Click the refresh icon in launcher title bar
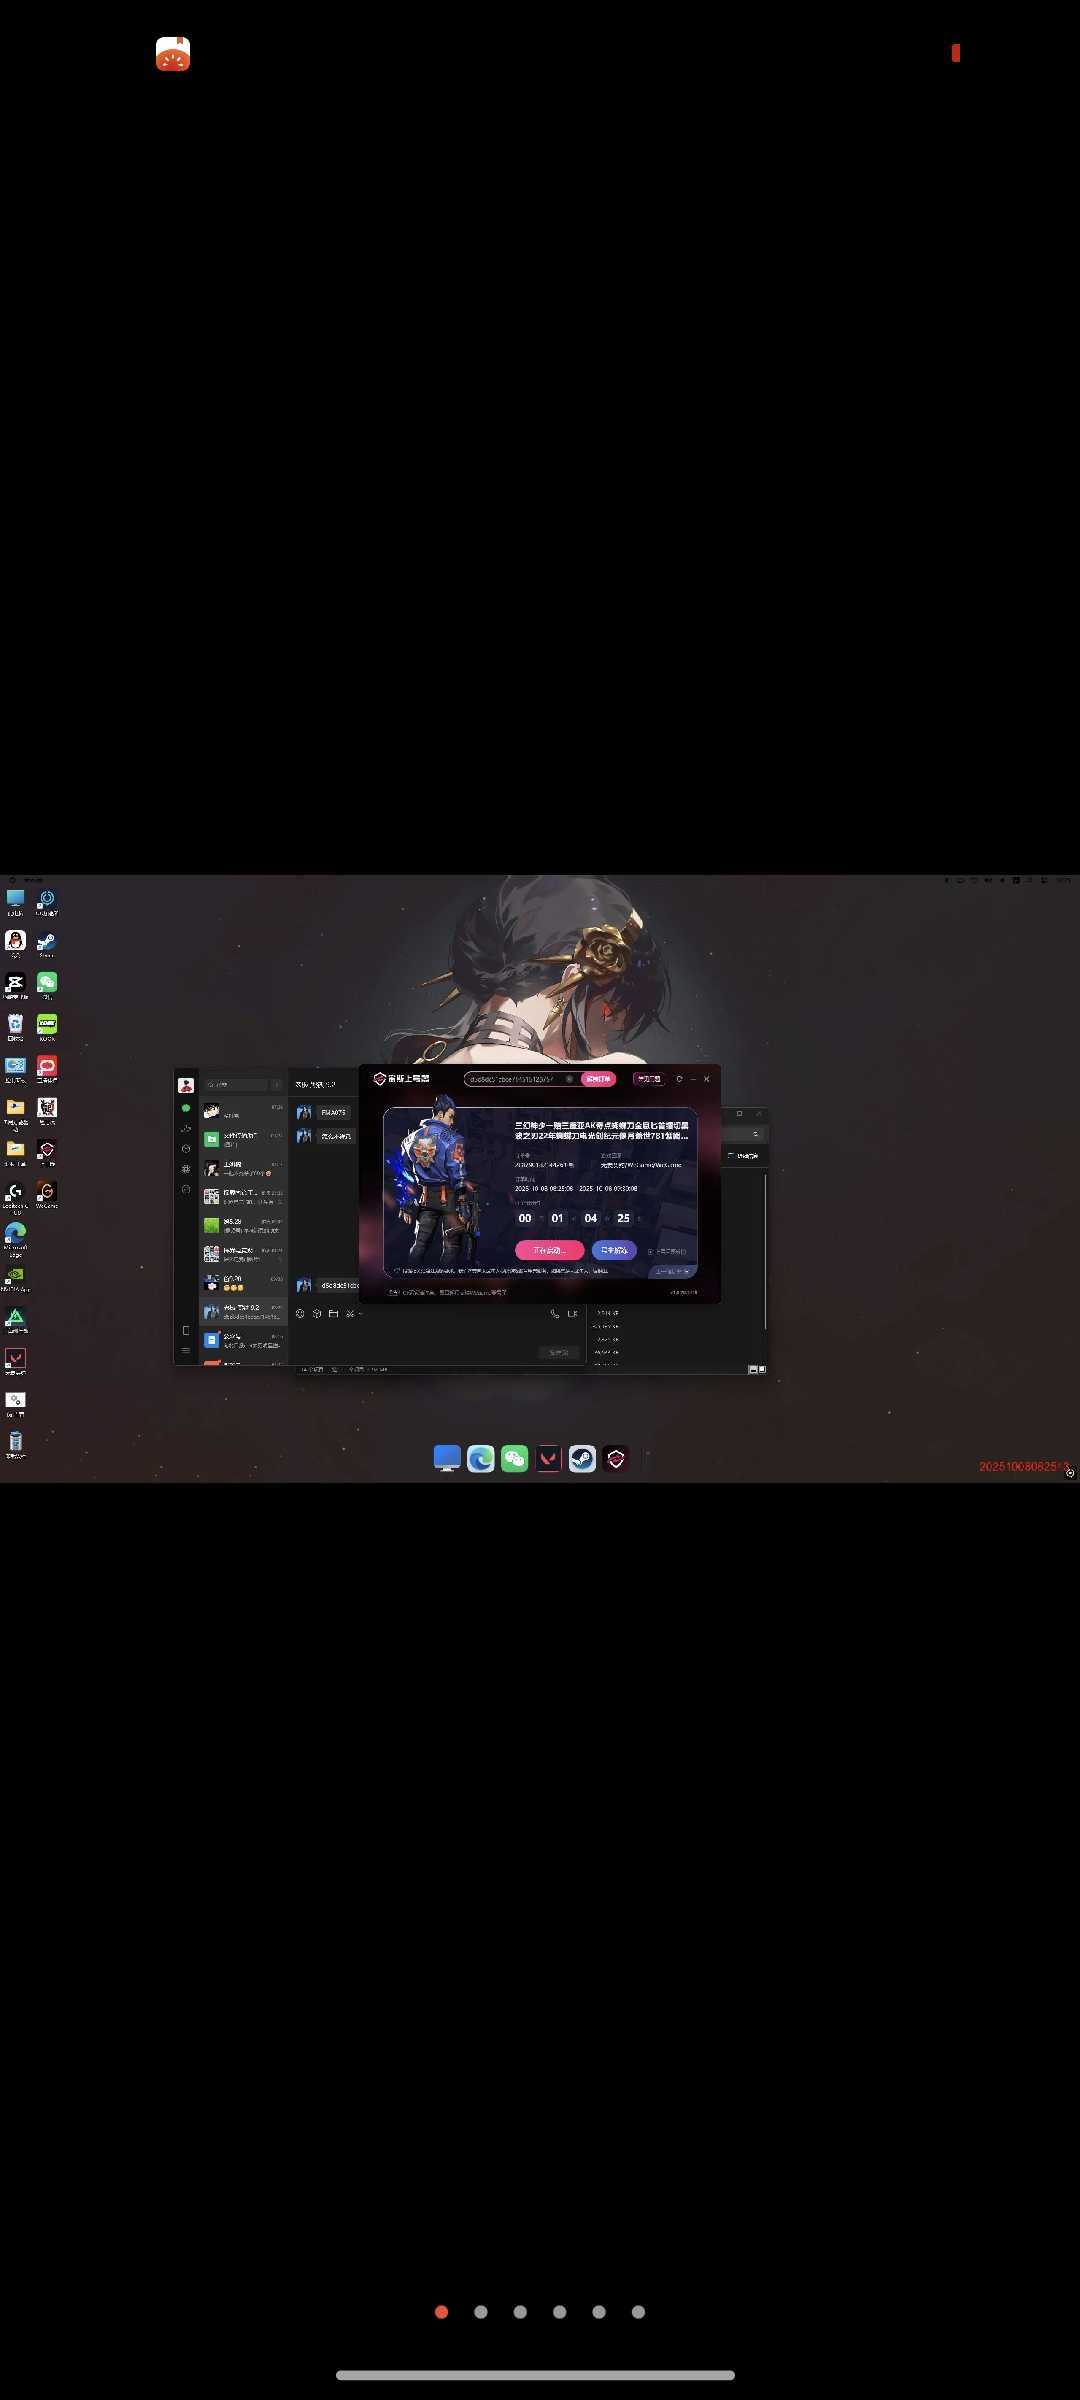Image resolution: width=1080 pixels, height=2400 pixels. point(679,1079)
